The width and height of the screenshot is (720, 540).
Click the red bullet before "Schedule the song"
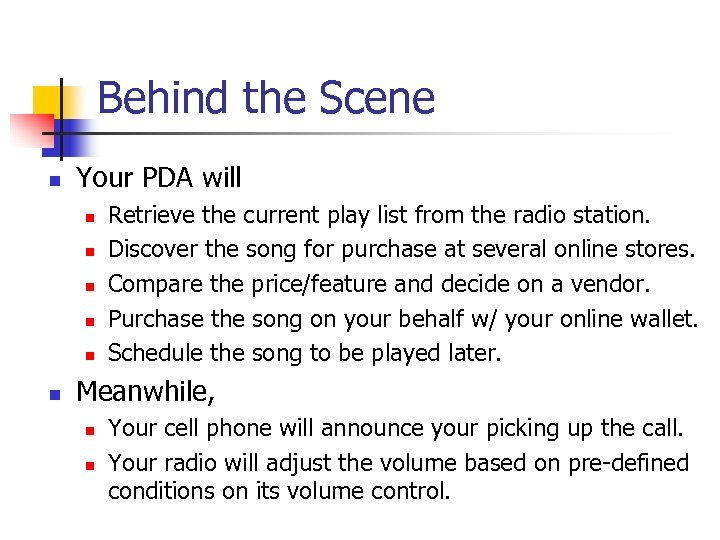tap(88, 355)
